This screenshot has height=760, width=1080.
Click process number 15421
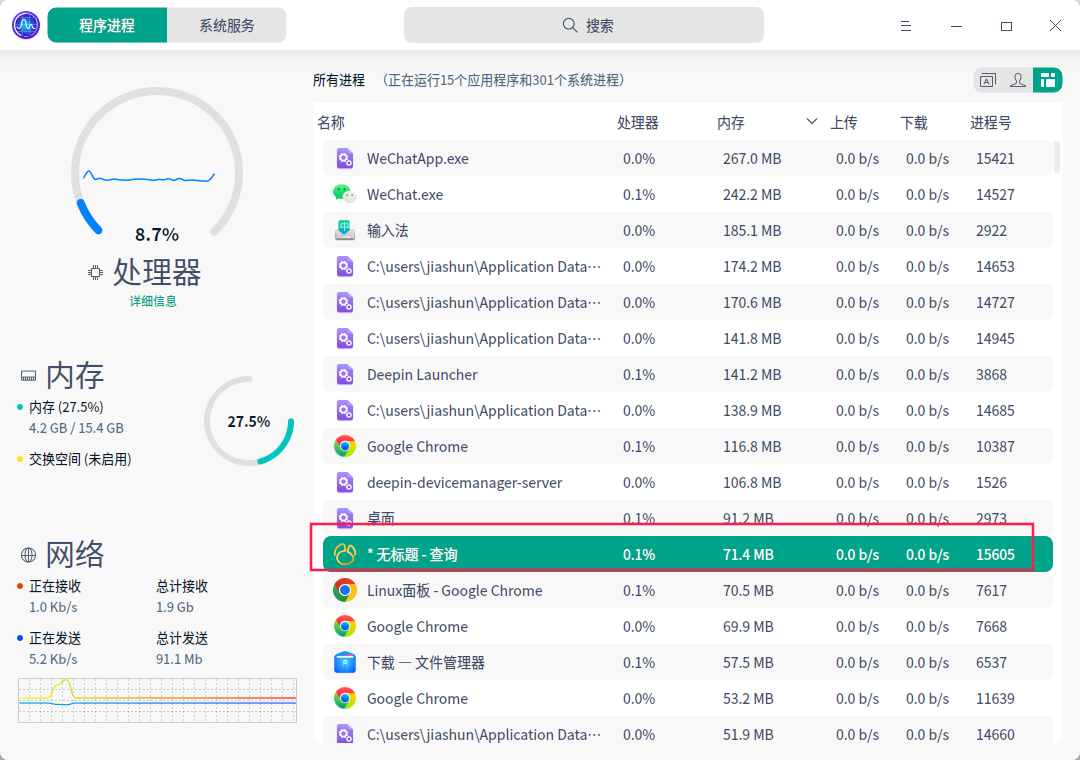(x=995, y=158)
